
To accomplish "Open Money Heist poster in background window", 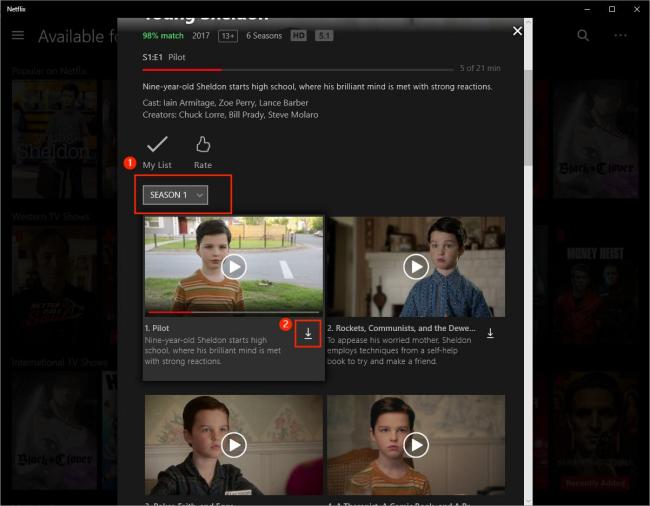I will (596, 285).
